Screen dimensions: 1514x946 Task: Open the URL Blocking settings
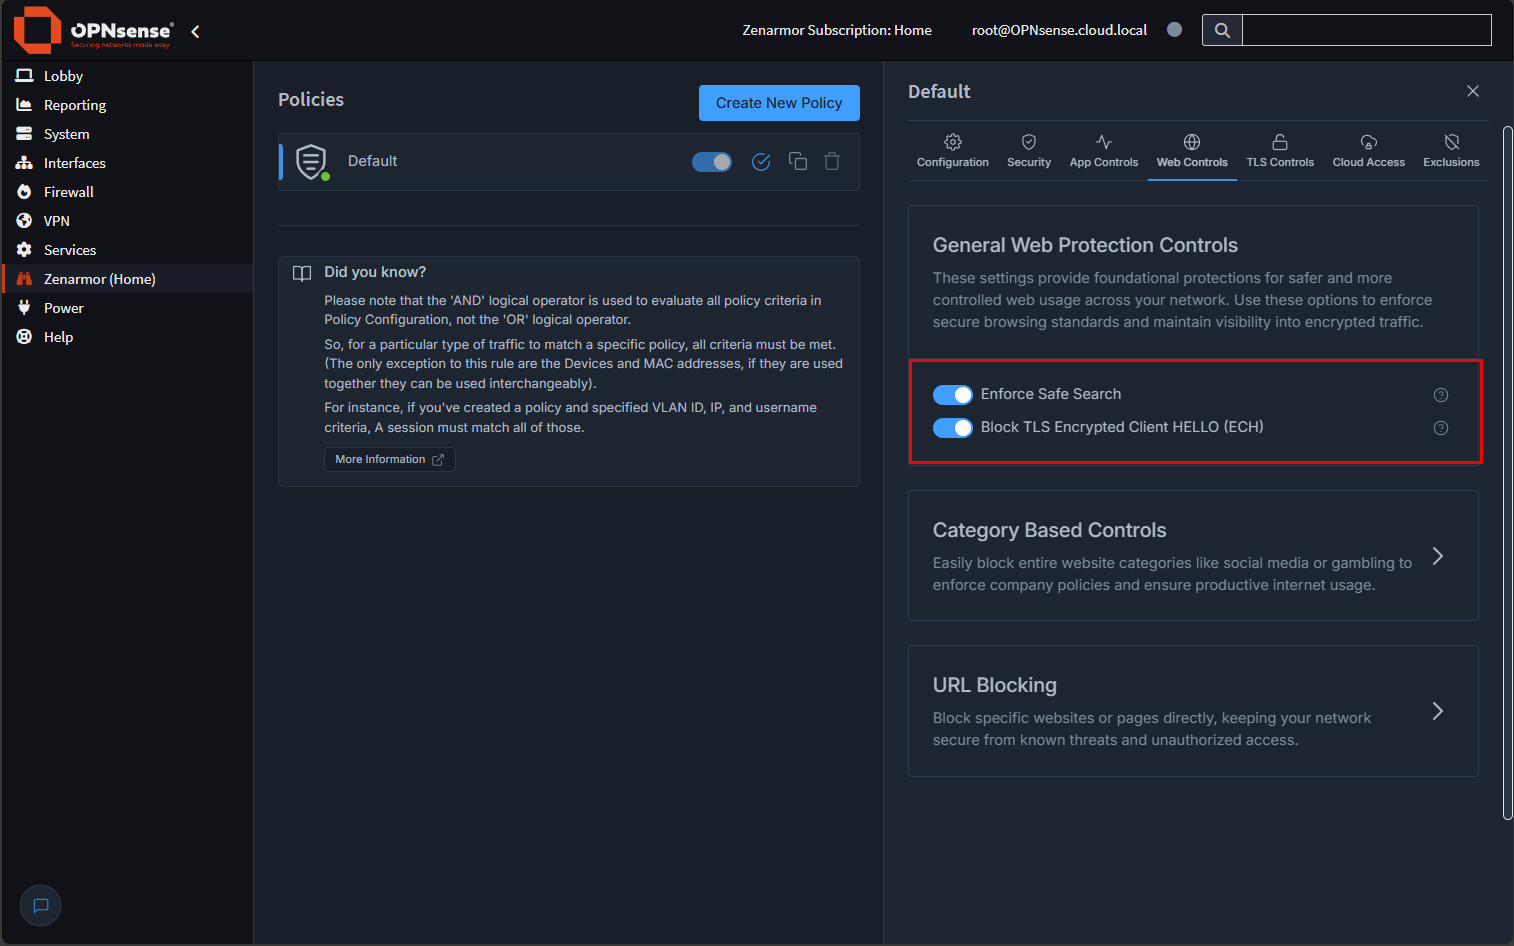[x=1437, y=711]
